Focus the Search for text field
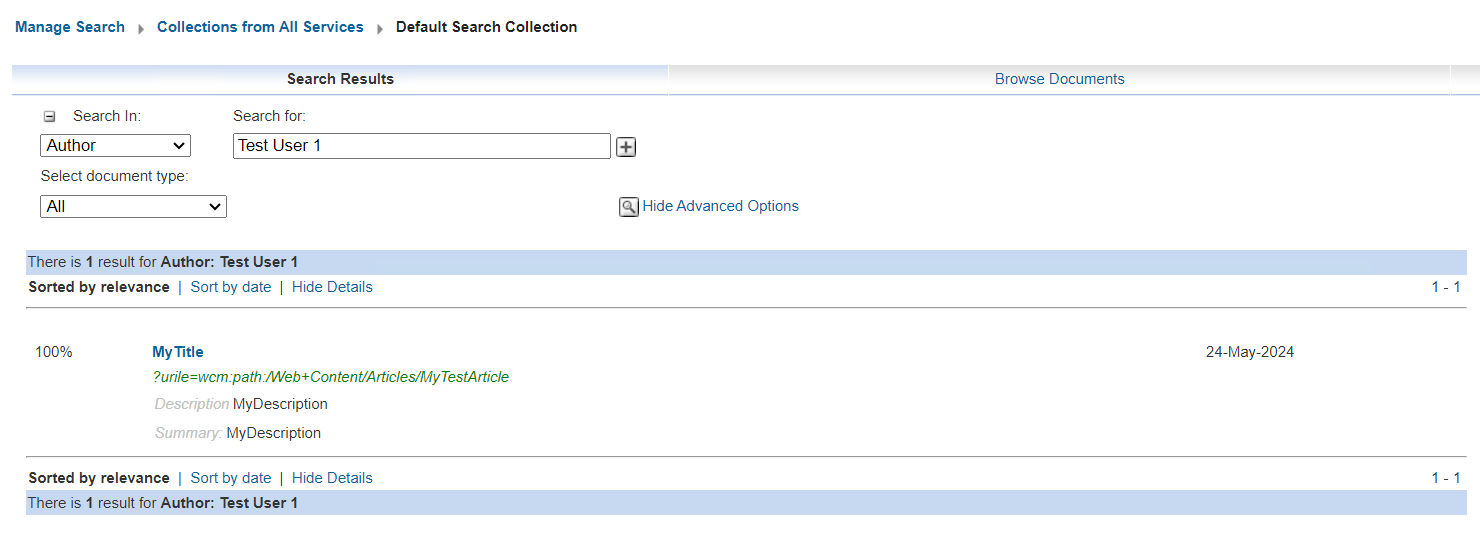The height and width of the screenshot is (534, 1480). pyautogui.click(x=421, y=145)
